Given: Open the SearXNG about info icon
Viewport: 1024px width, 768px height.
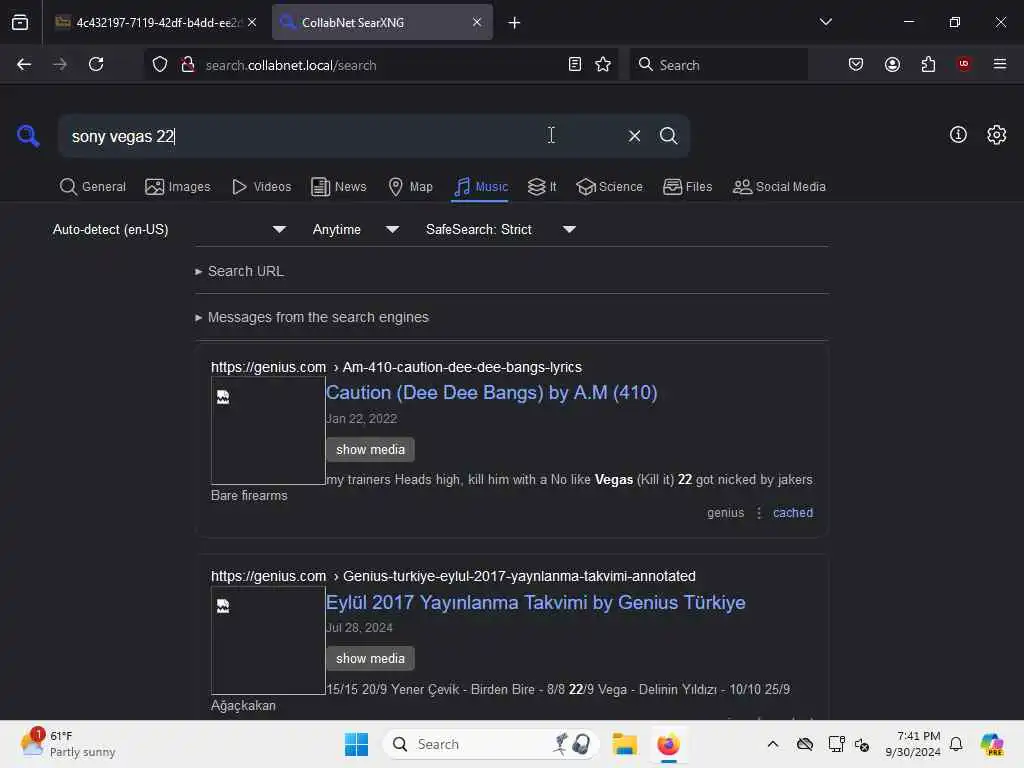Looking at the screenshot, I should [957, 135].
